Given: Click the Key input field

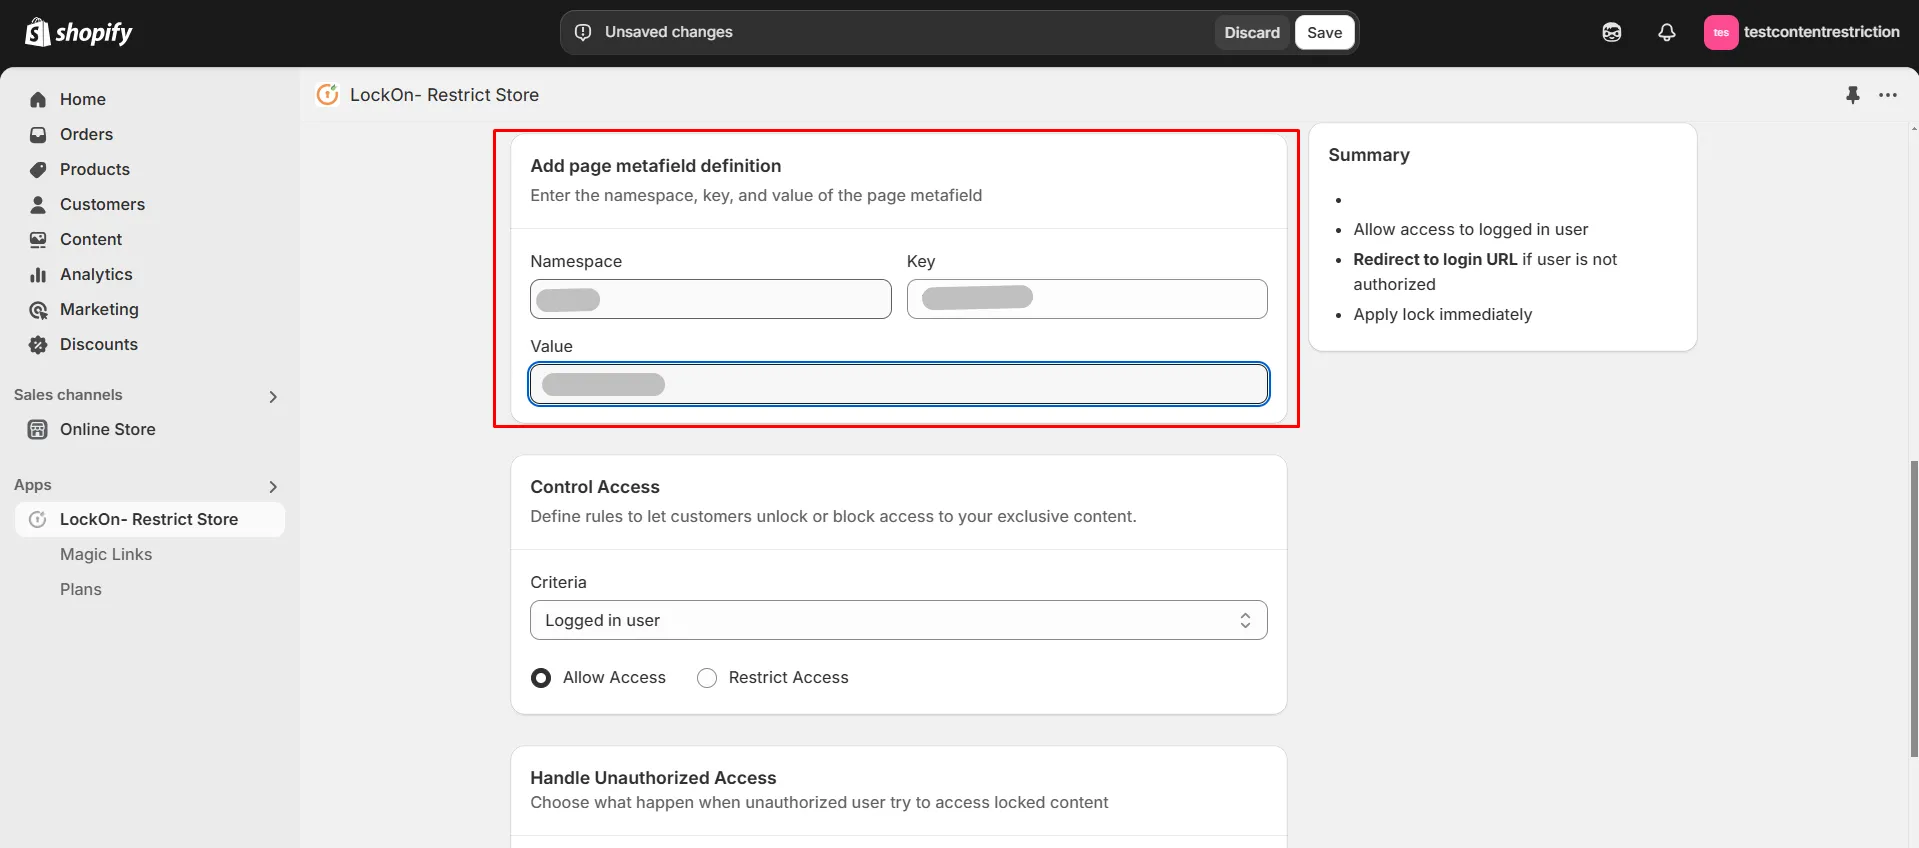Looking at the screenshot, I should pyautogui.click(x=1087, y=299).
